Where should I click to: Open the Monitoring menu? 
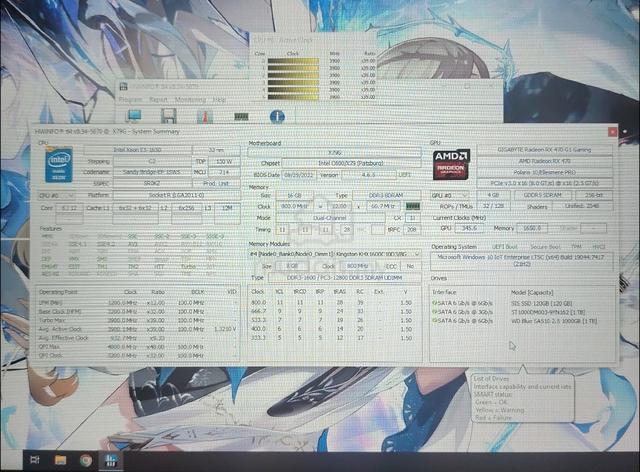(190, 100)
